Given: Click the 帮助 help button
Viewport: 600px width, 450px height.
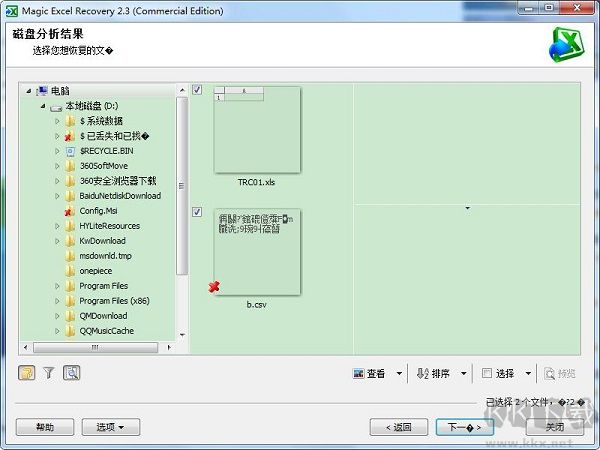Looking at the screenshot, I should coord(45,427).
